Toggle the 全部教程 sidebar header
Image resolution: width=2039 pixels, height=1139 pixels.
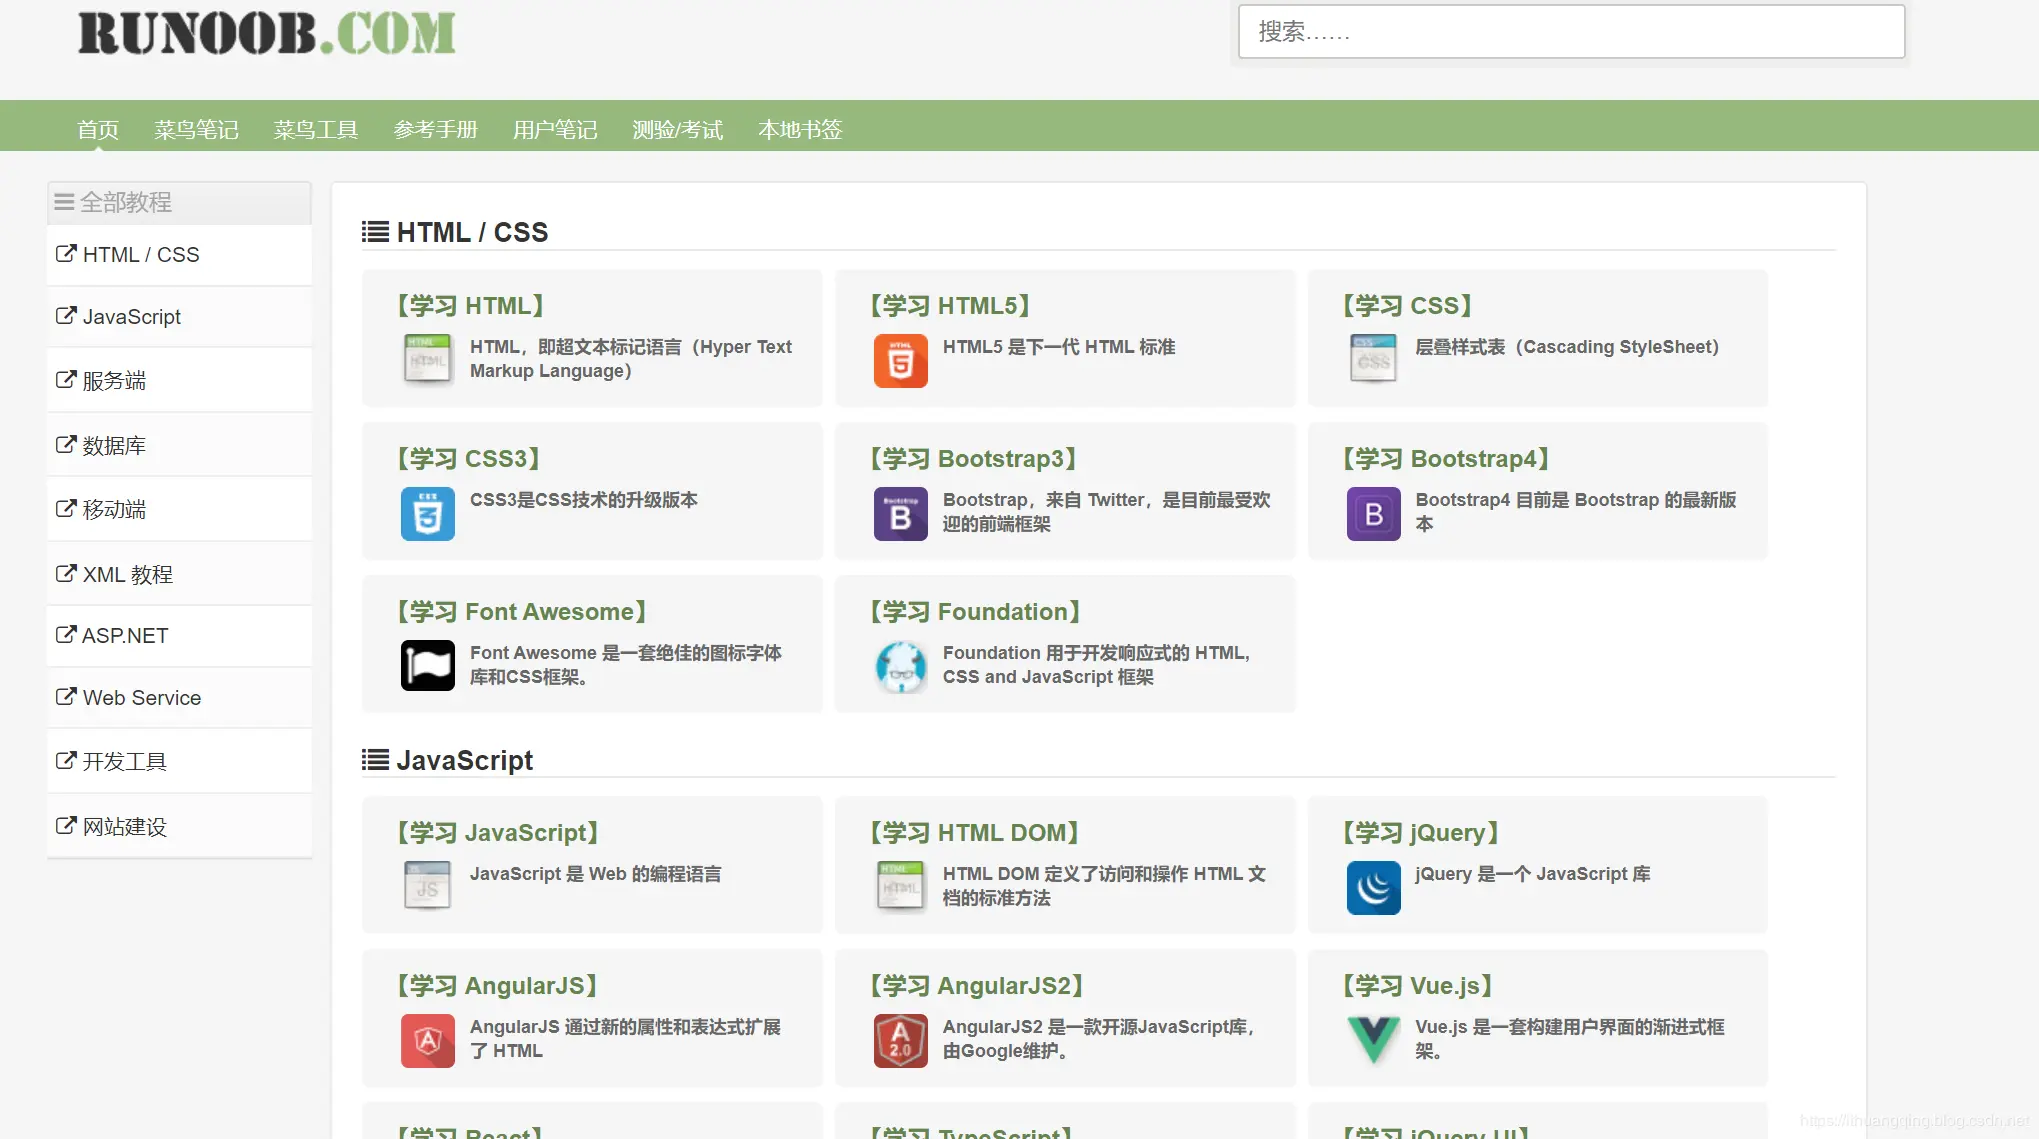[179, 203]
